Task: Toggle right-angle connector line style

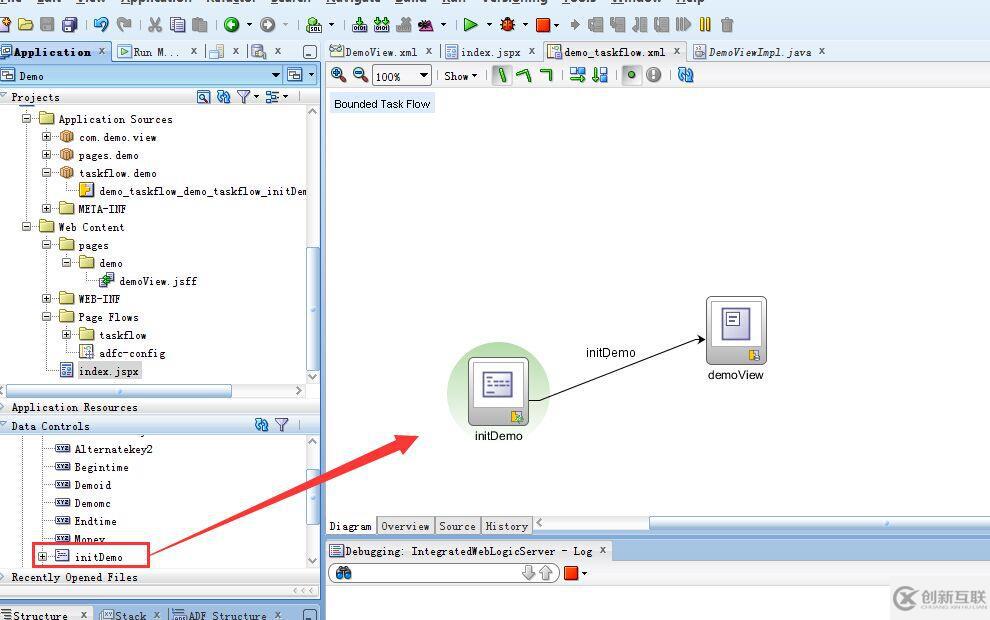Action: [x=546, y=75]
